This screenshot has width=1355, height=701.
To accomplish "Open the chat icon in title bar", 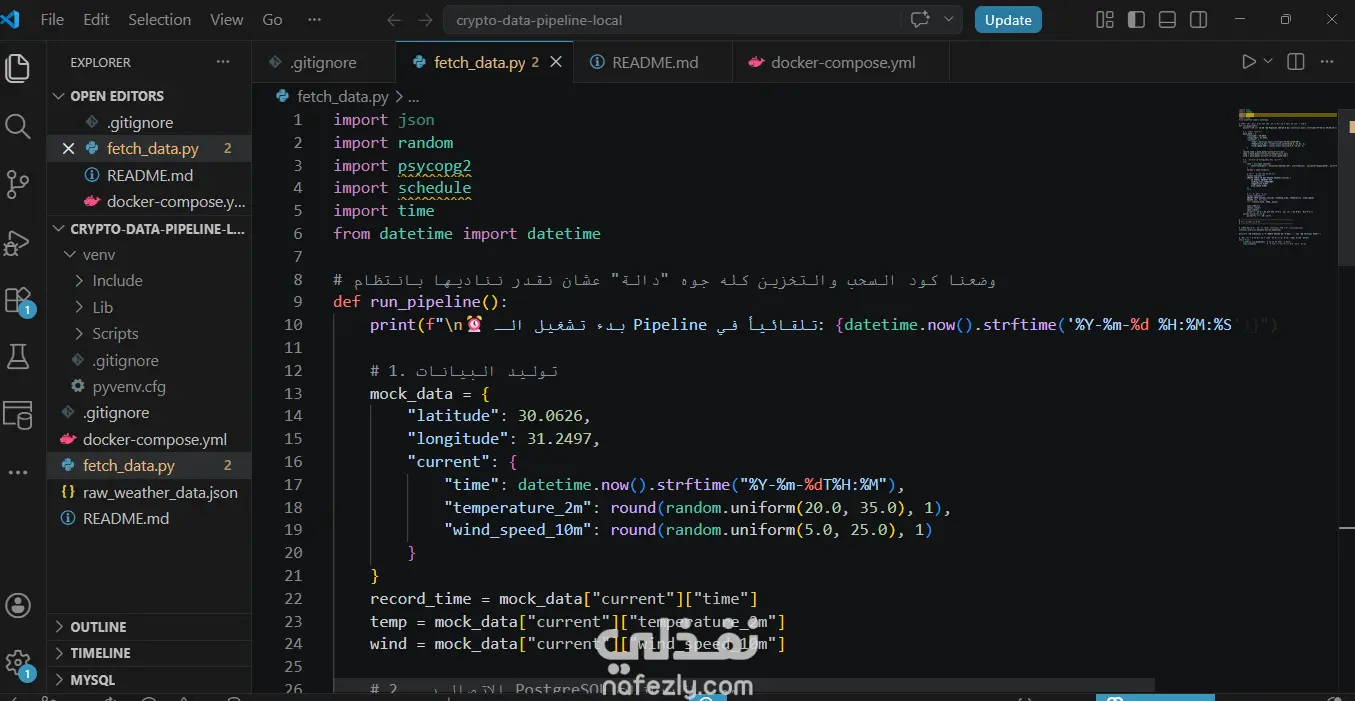I will point(920,20).
